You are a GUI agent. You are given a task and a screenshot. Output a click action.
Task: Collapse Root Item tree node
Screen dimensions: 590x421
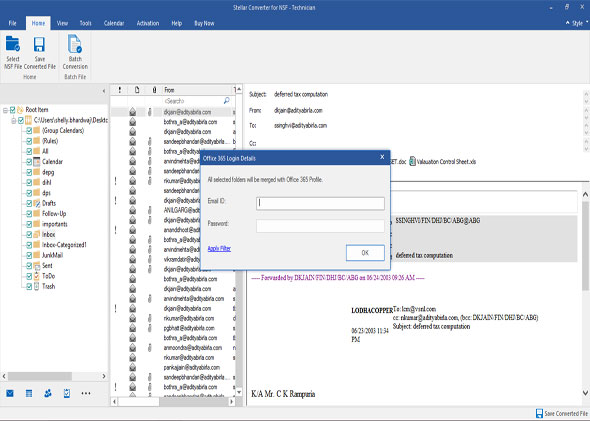6,110
